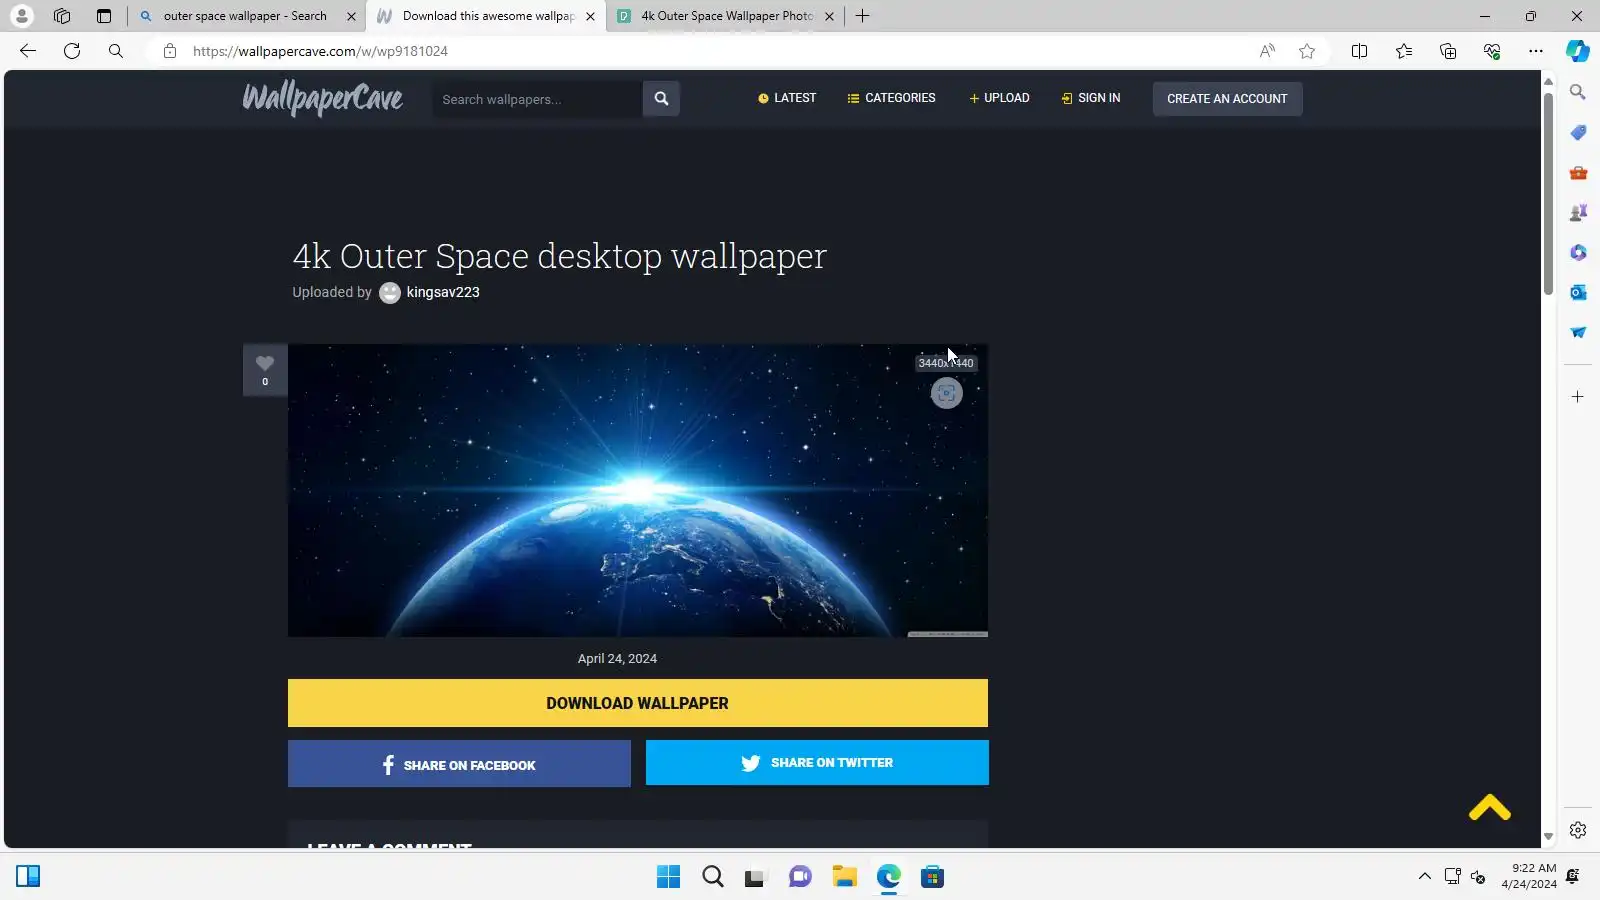
Task: Click the page vertical scrollbar thumb
Action: point(1548,193)
